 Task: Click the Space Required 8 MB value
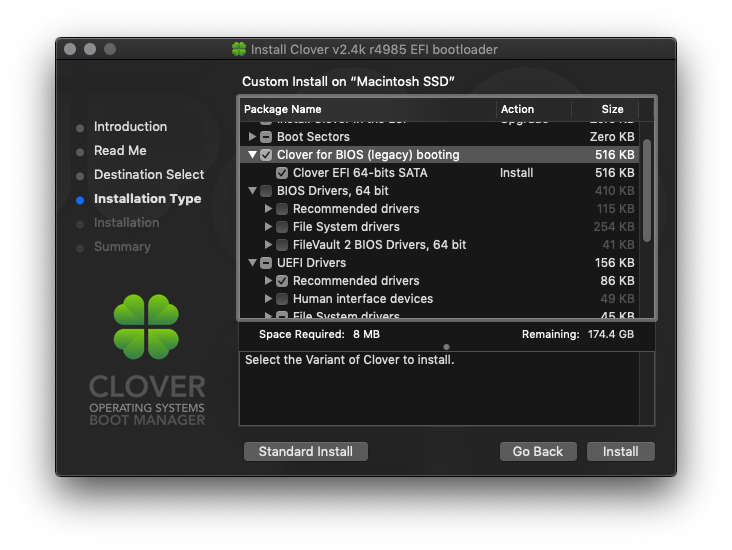[366, 334]
